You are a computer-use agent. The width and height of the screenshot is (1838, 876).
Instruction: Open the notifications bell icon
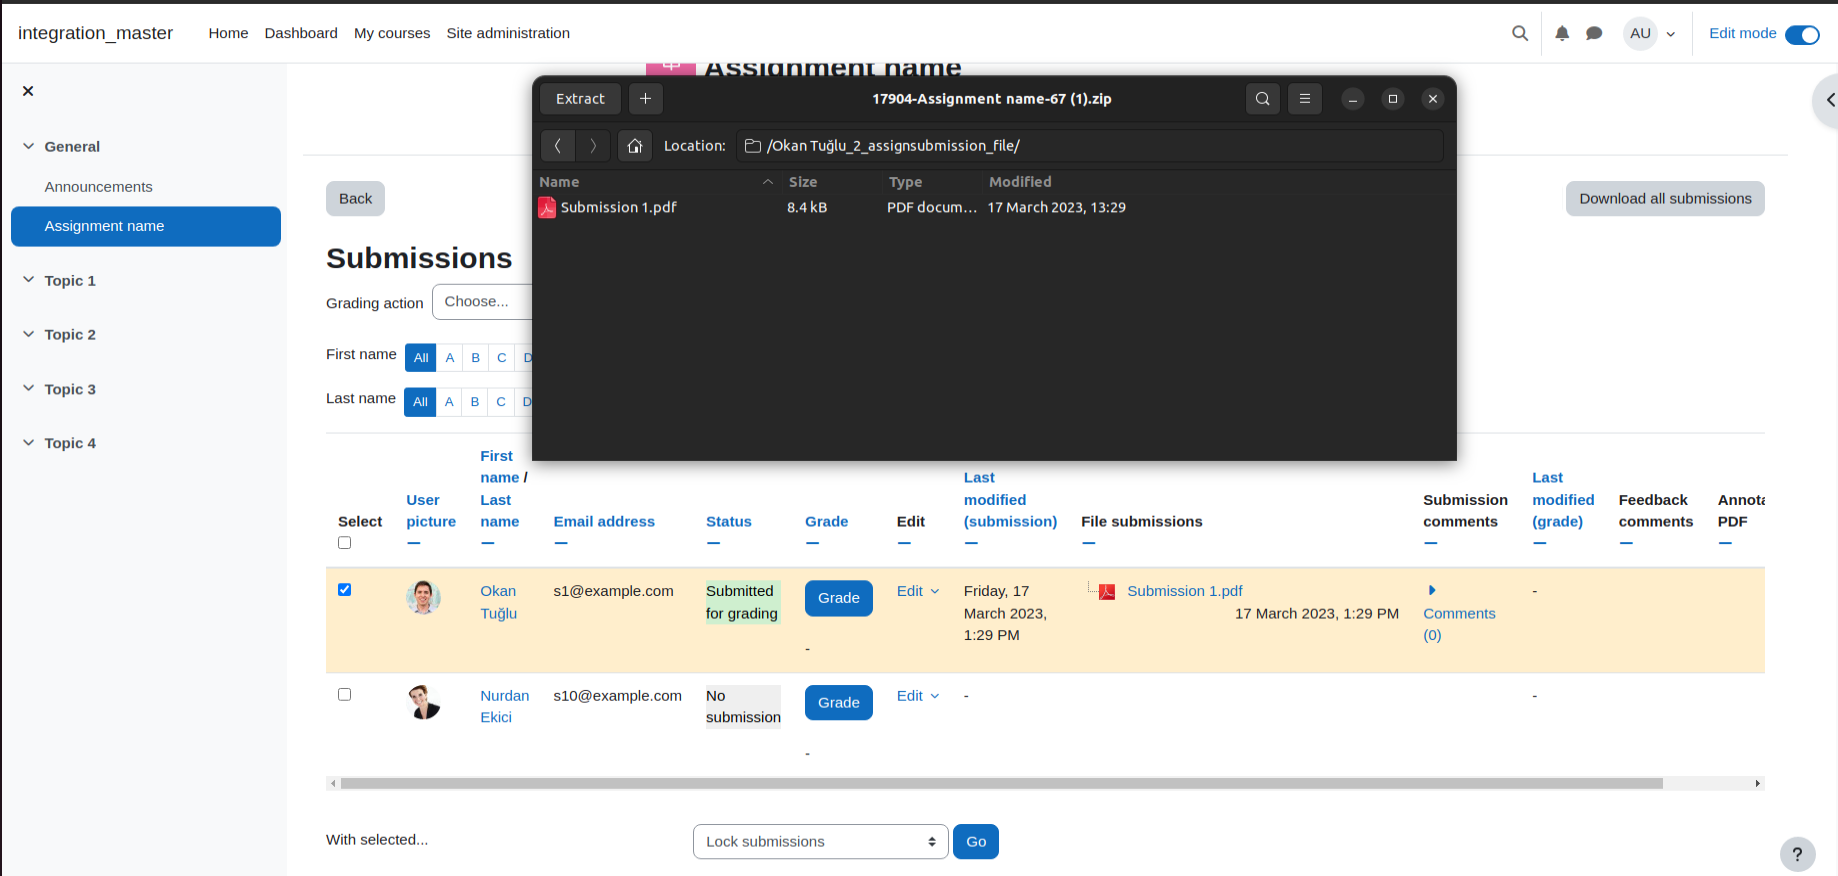pyautogui.click(x=1562, y=33)
